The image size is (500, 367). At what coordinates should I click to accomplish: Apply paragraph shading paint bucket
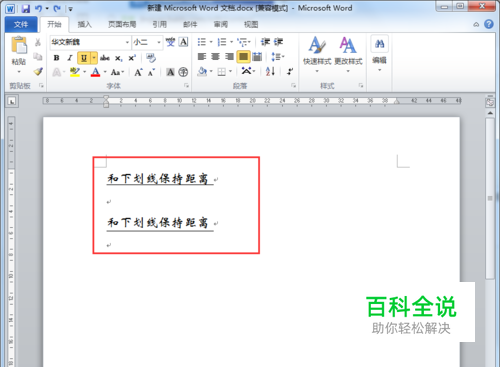click(x=202, y=71)
